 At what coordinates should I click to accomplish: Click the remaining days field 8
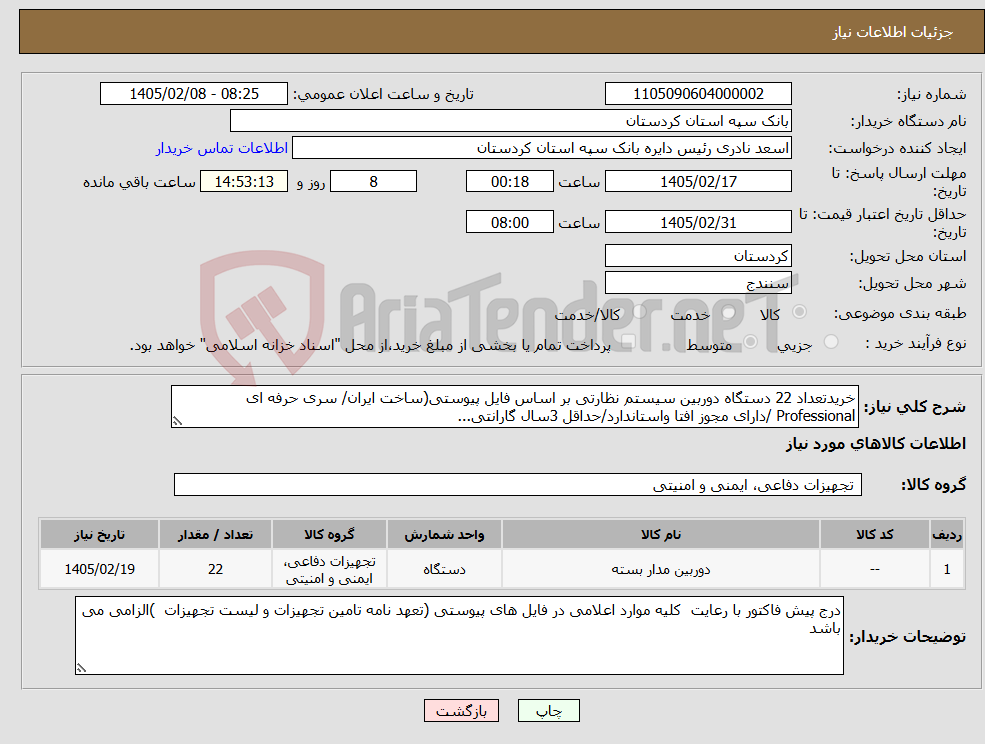coord(373,182)
